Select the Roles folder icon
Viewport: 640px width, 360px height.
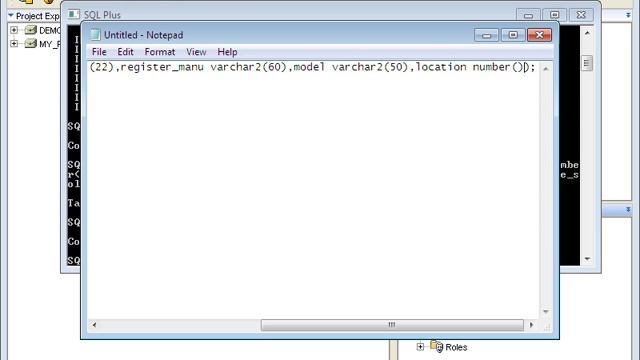tap(436, 347)
